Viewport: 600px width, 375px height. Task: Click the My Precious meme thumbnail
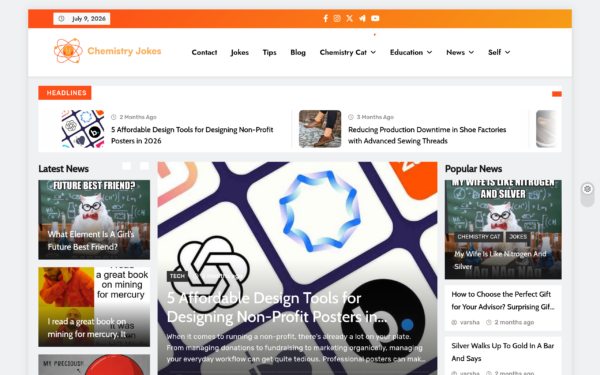(x=94, y=365)
